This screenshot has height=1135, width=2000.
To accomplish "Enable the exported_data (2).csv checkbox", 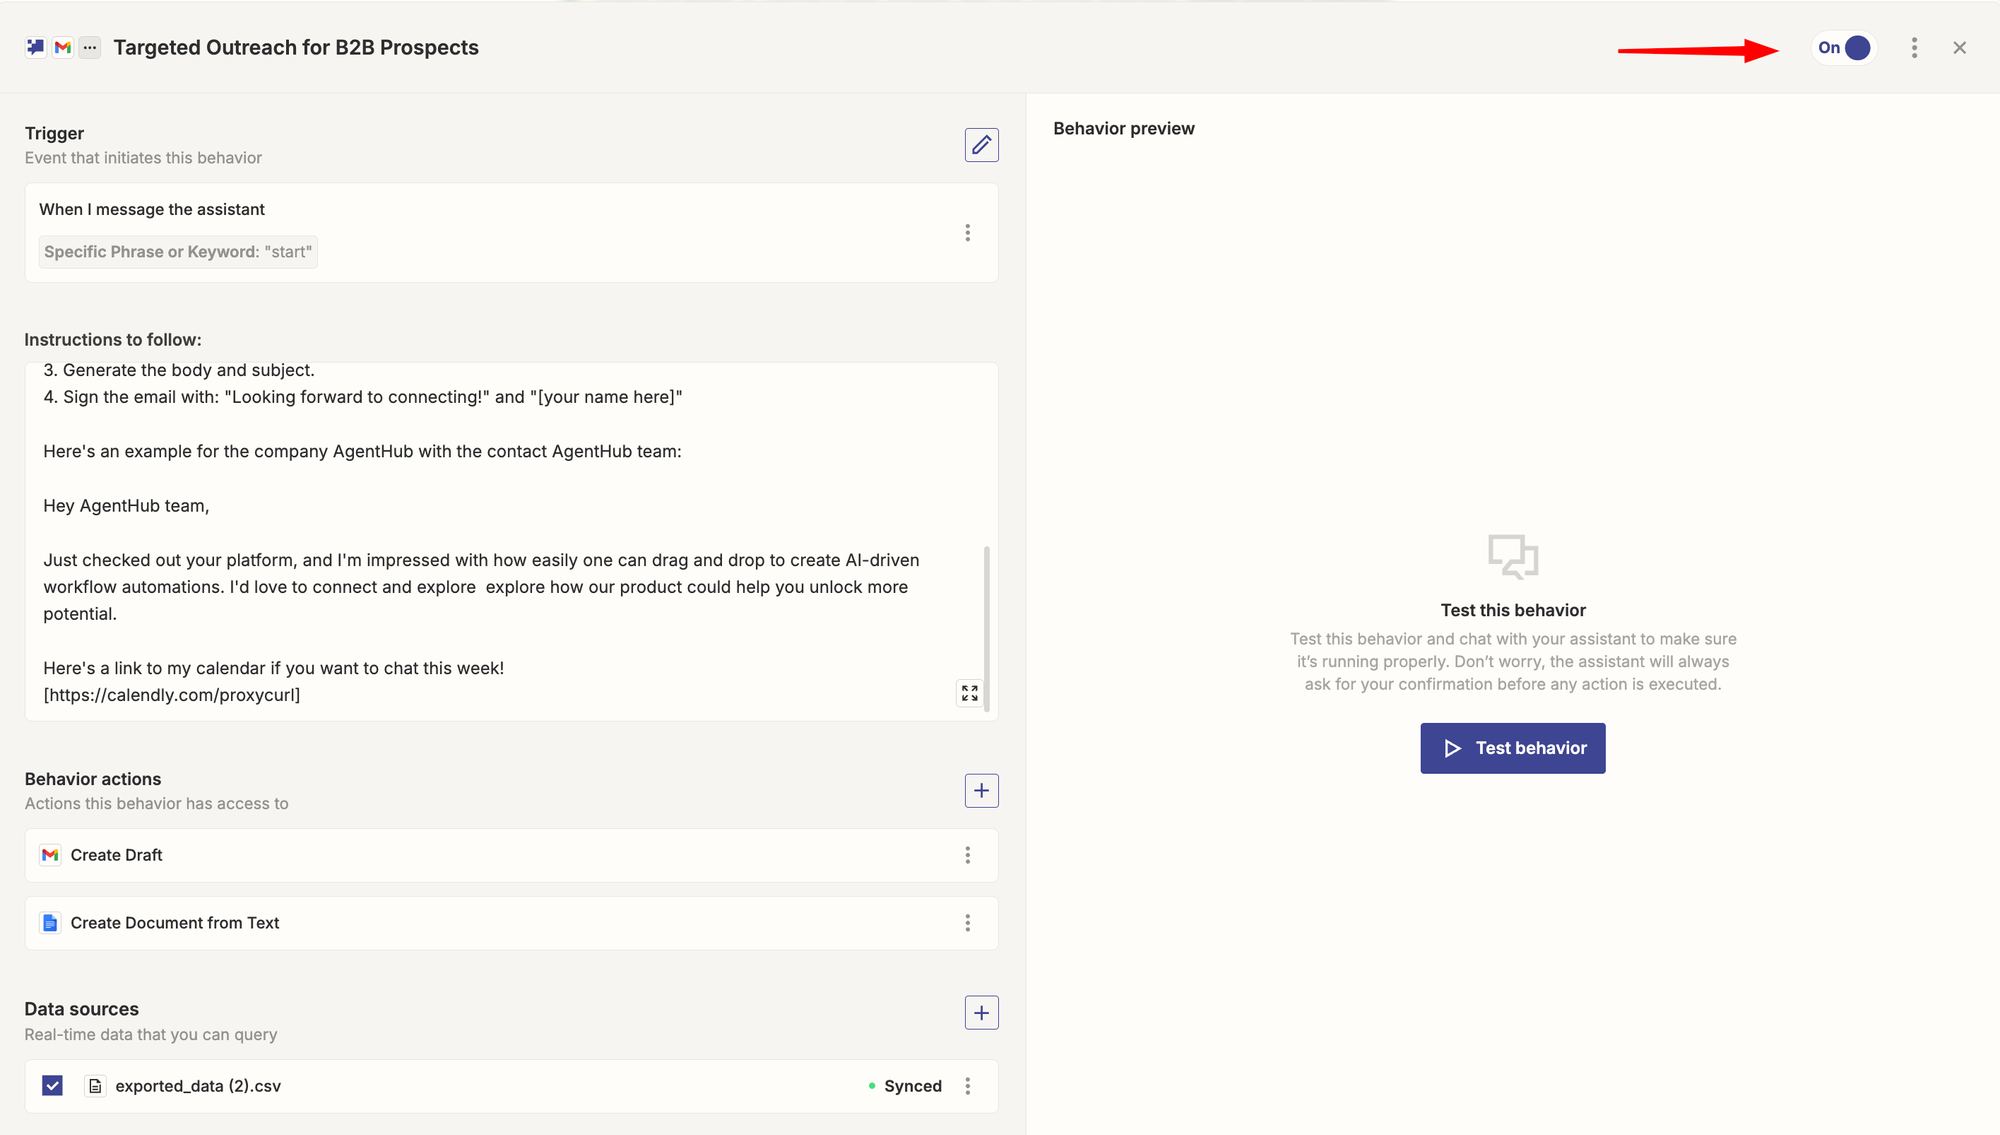I will [x=52, y=1086].
